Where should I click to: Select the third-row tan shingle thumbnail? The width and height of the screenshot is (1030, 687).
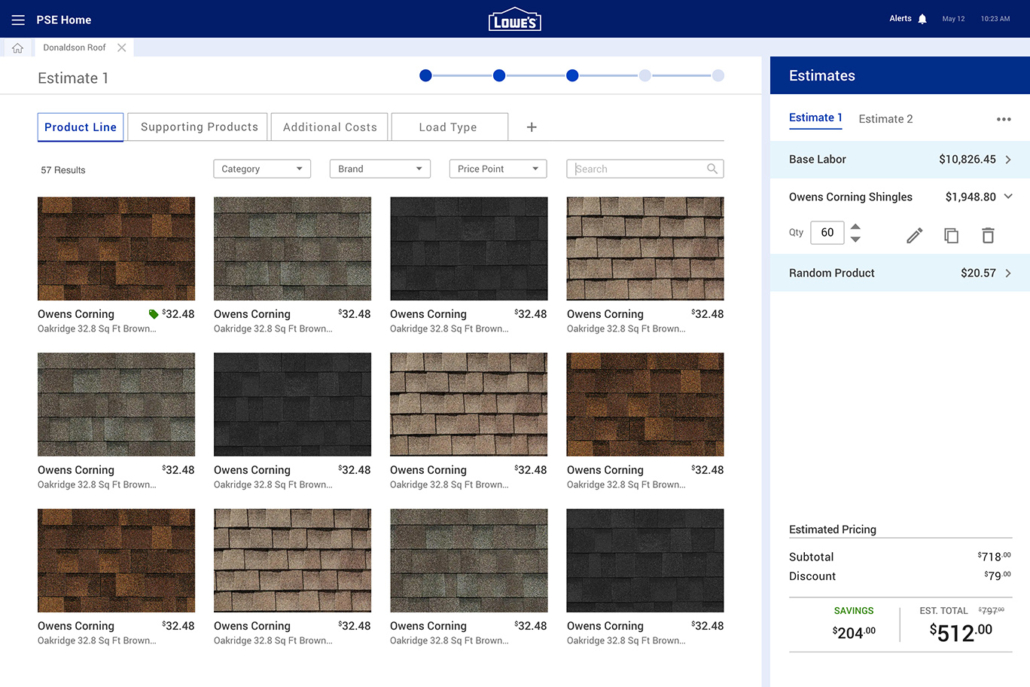[x=292, y=561]
